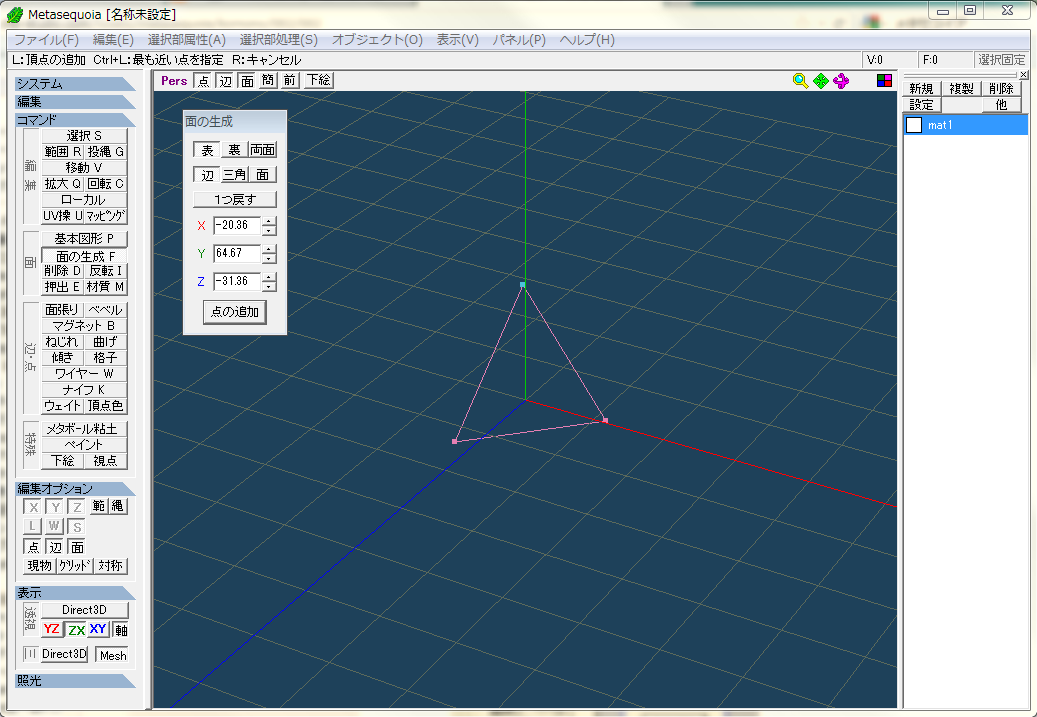Image resolution: width=1037 pixels, height=717 pixels.
Task: Select the 移動 V move command
Action: click(x=84, y=167)
